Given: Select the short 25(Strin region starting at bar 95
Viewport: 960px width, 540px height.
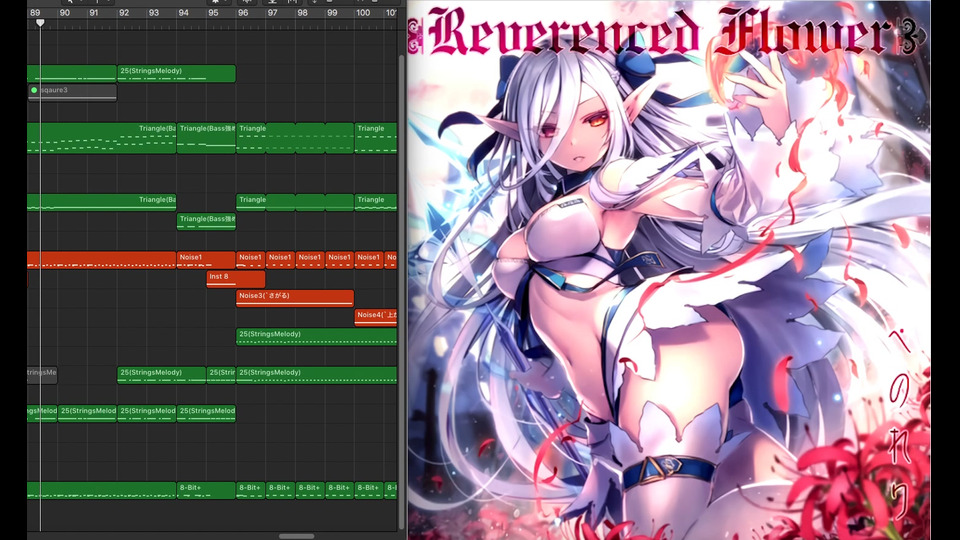Looking at the screenshot, I should pyautogui.click(x=221, y=375).
